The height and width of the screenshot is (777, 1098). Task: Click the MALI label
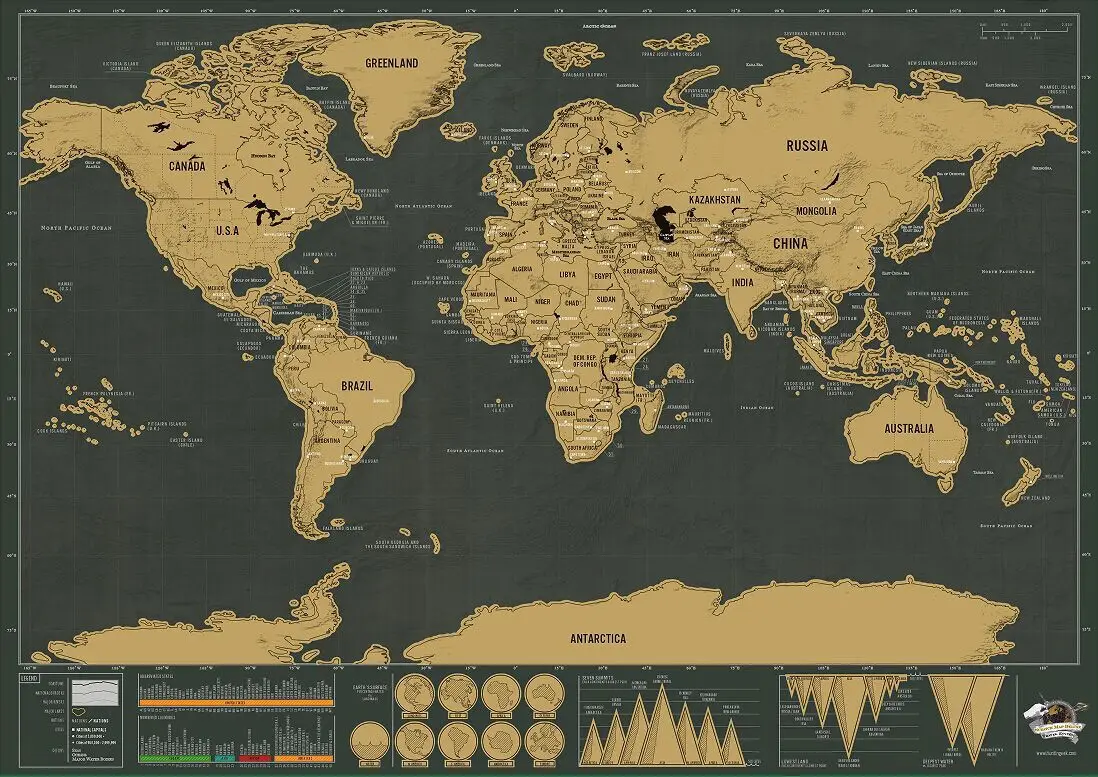click(511, 300)
